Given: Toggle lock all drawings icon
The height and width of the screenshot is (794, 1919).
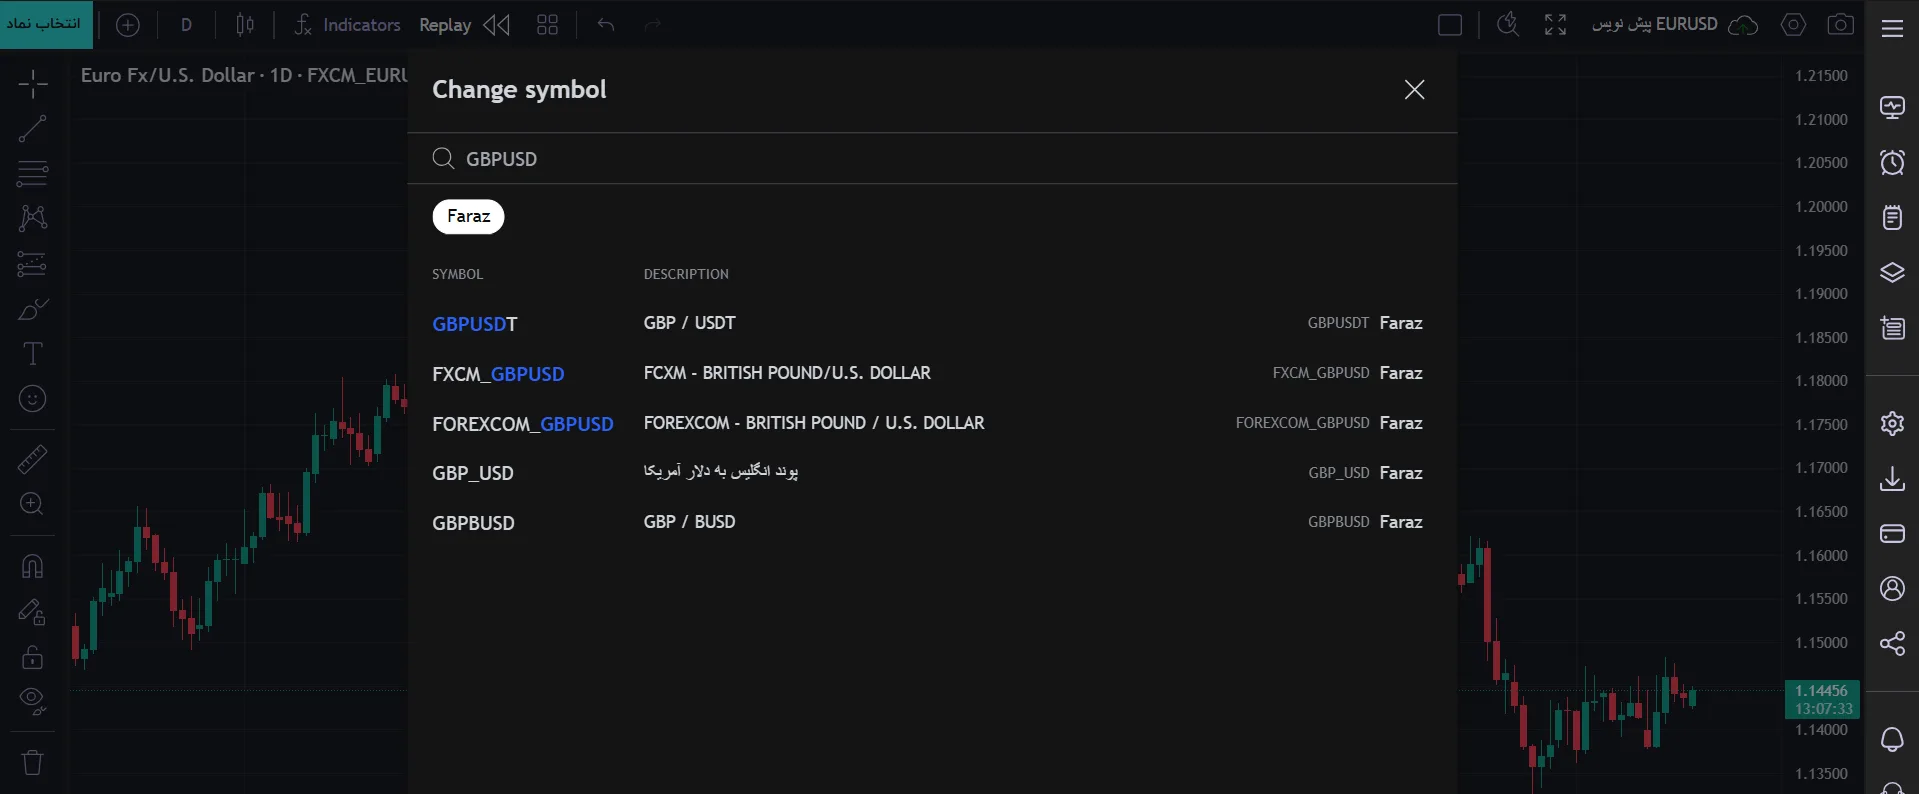Looking at the screenshot, I should tap(32, 656).
